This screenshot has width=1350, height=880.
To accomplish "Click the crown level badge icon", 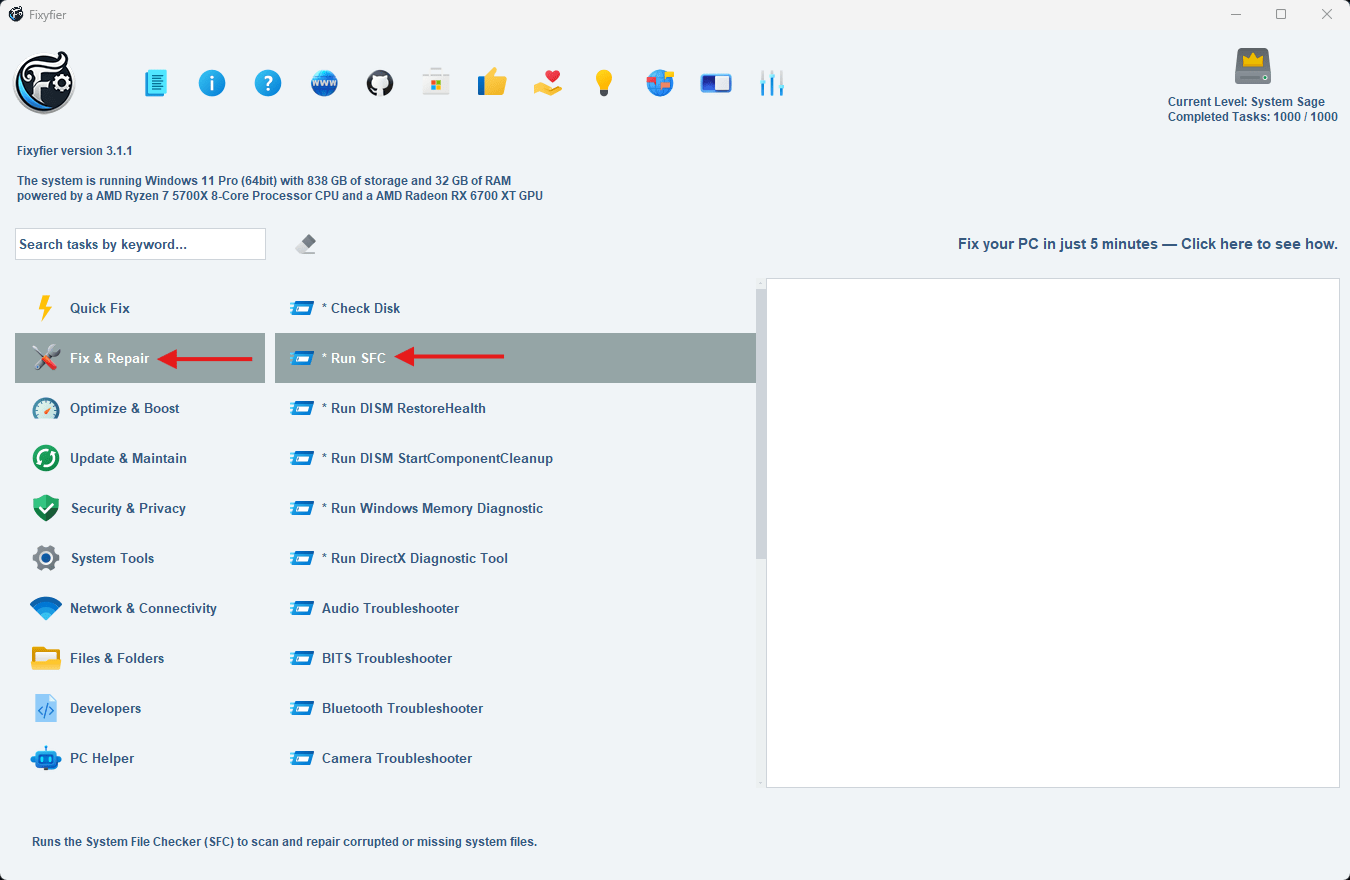I will click(x=1252, y=66).
